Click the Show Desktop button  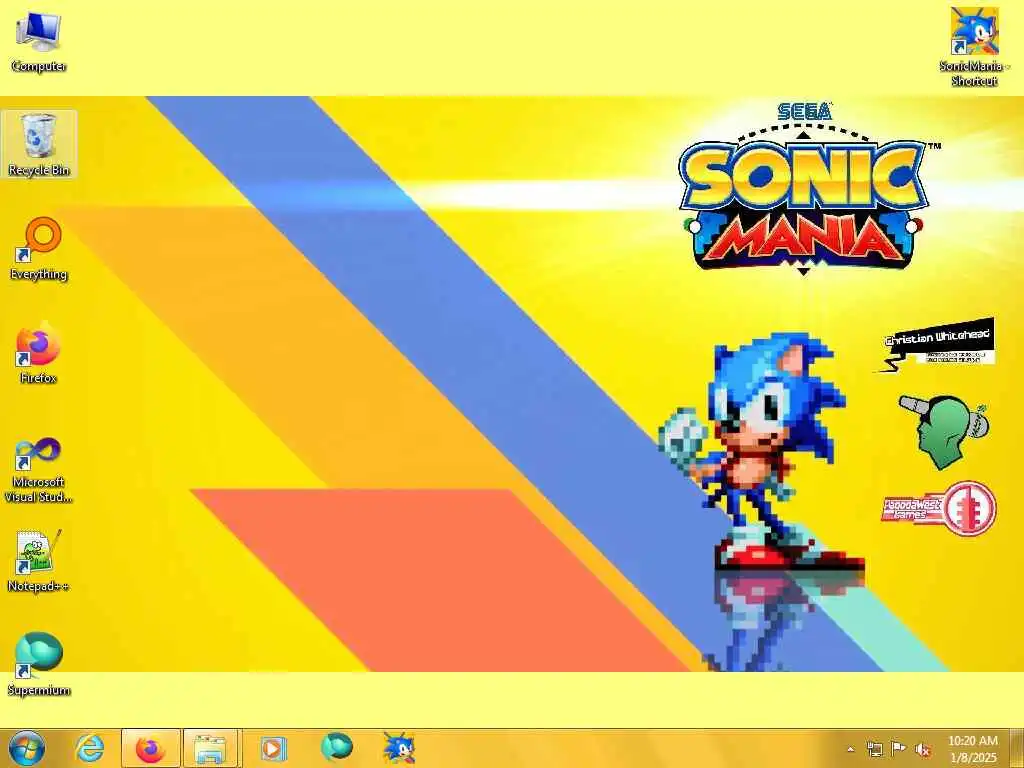[1017, 748]
